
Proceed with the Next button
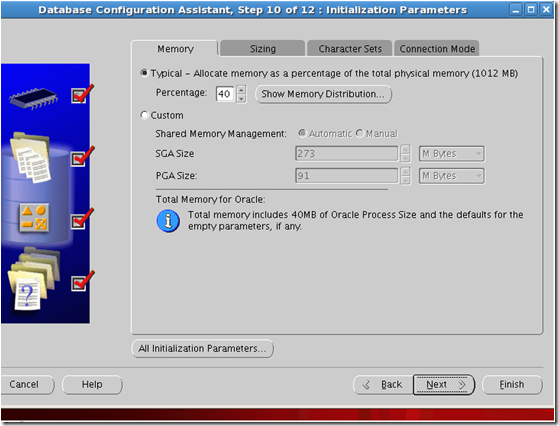click(x=444, y=385)
